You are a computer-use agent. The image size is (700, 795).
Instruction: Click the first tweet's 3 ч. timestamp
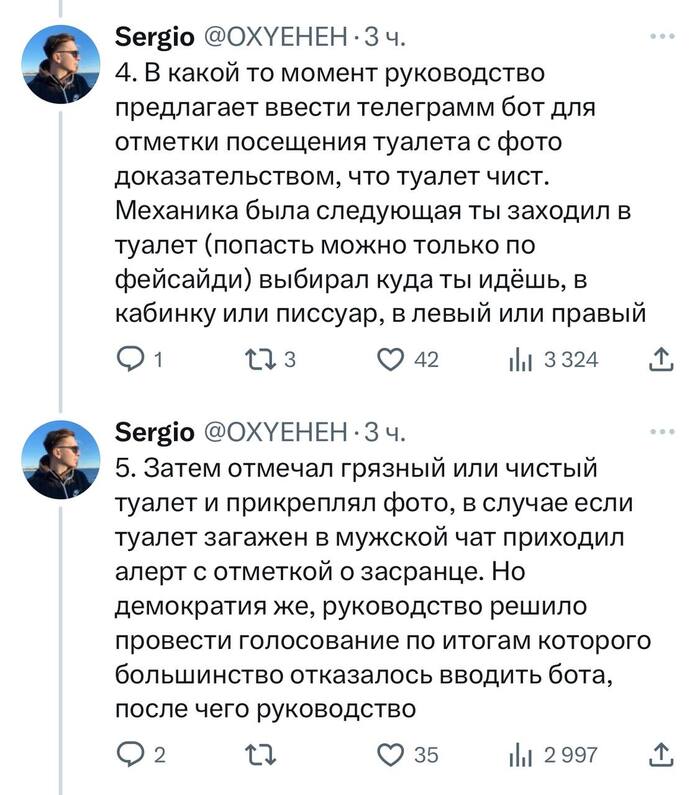pyautogui.click(x=385, y=38)
